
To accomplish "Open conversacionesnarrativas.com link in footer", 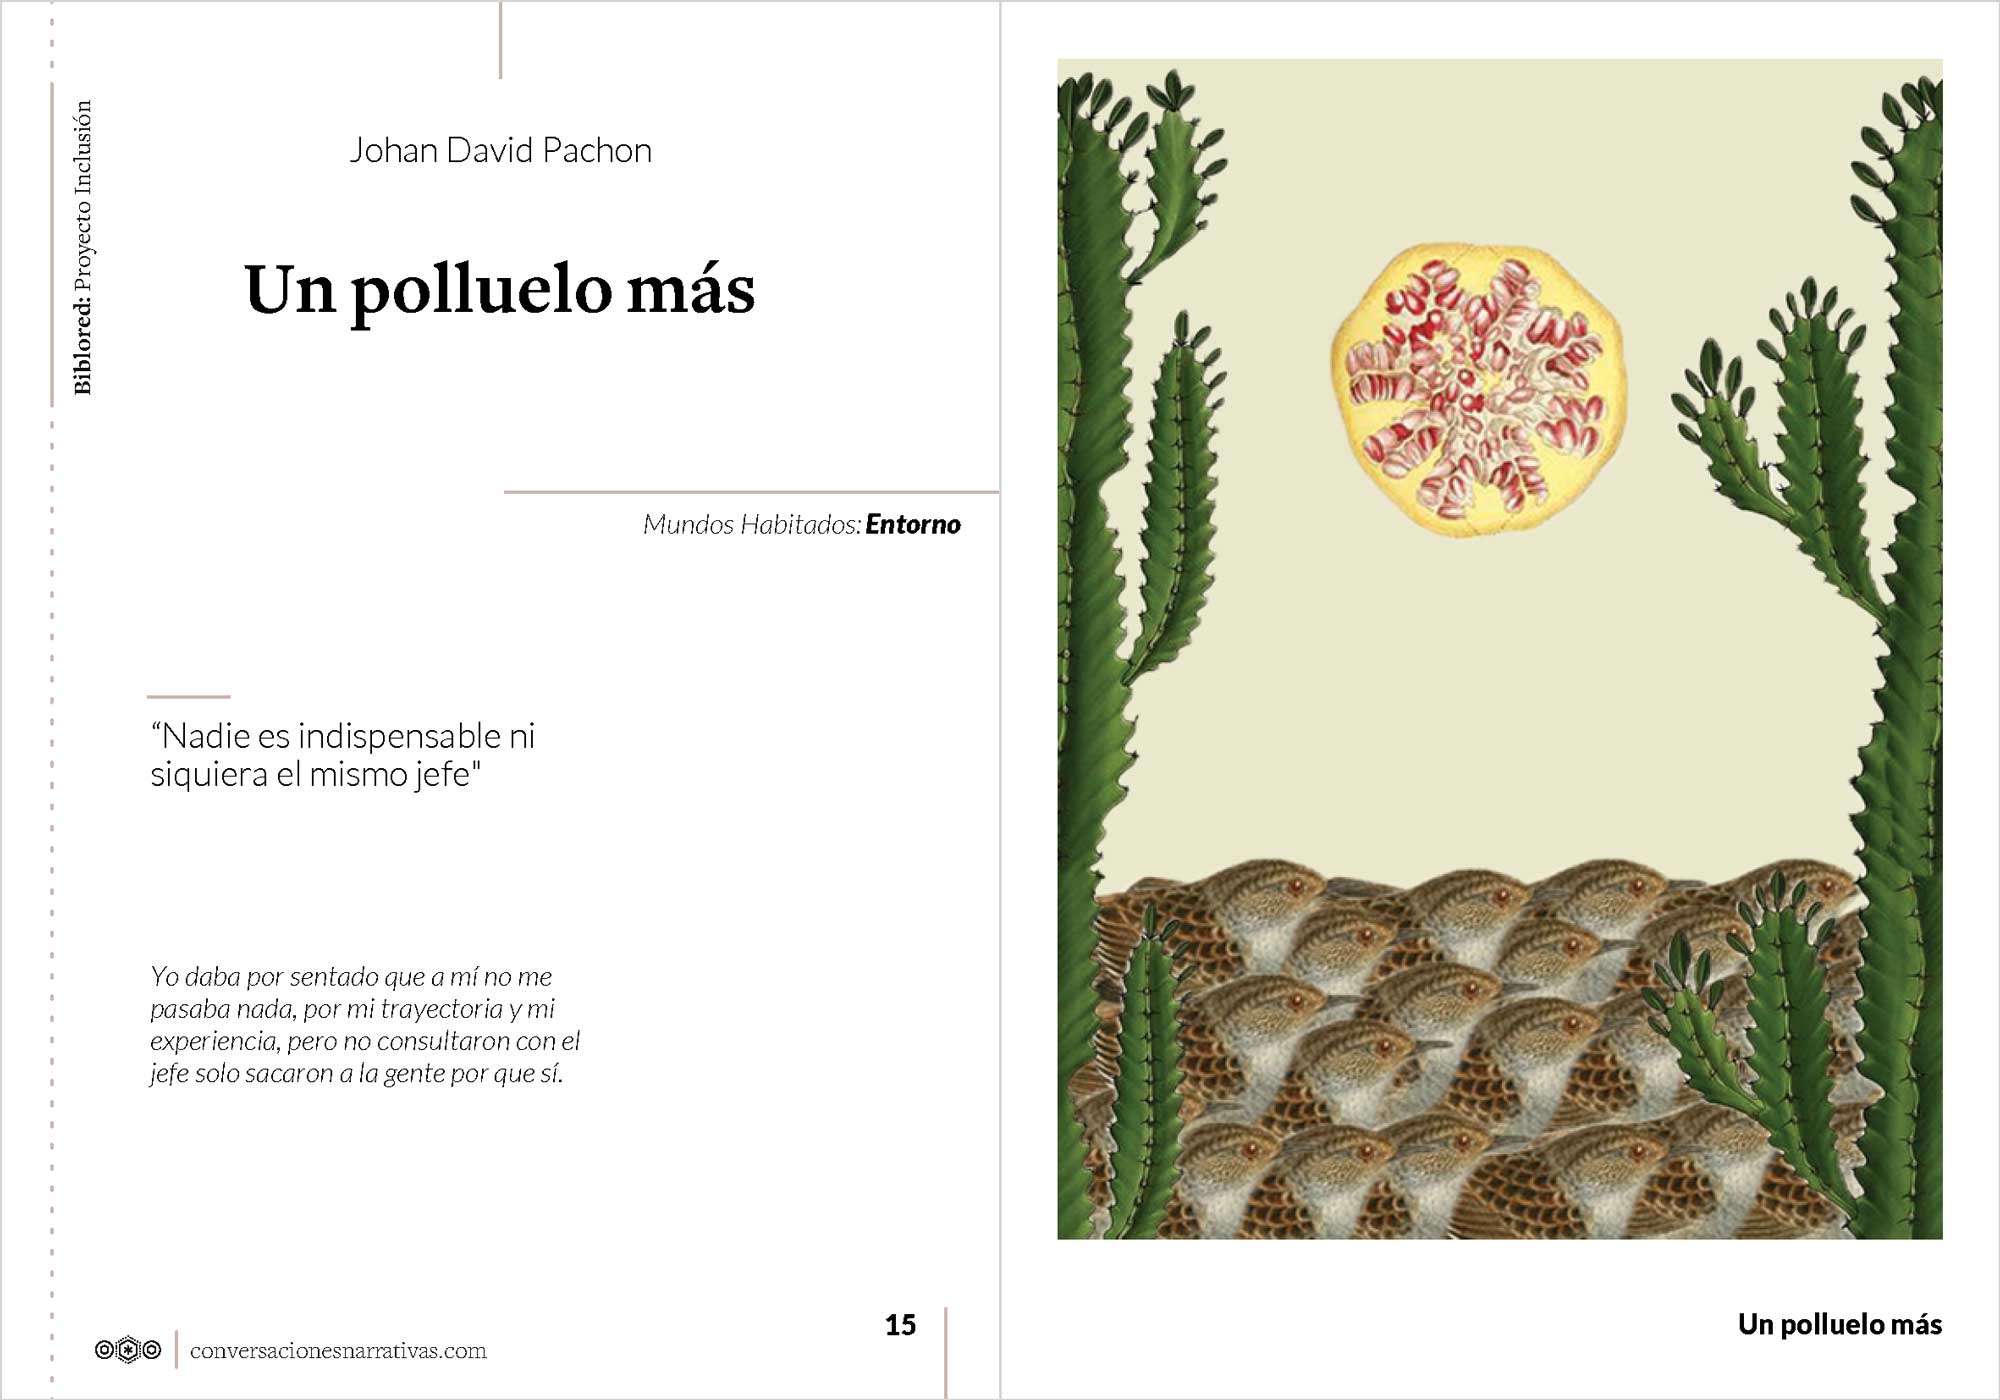I will pyautogui.click(x=338, y=1351).
